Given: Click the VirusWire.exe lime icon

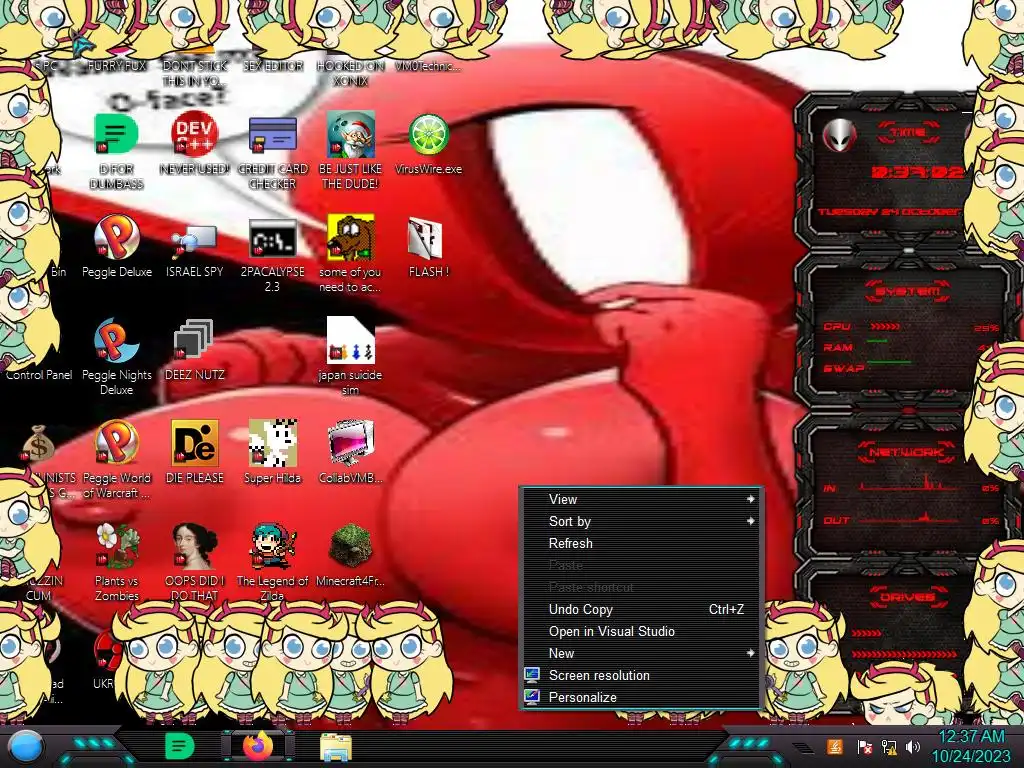Looking at the screenshot, I should tap(428, 135).
